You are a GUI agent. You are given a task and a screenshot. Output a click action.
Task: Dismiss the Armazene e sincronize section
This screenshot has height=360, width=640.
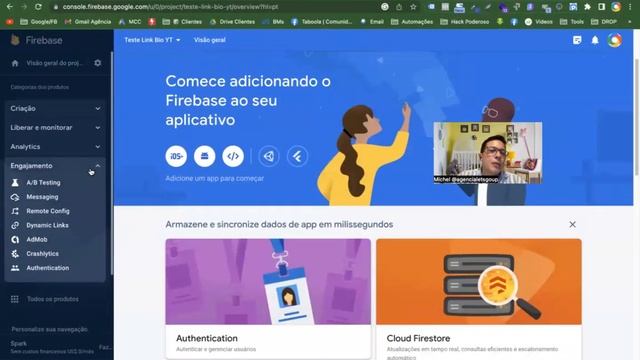point(572,224)
